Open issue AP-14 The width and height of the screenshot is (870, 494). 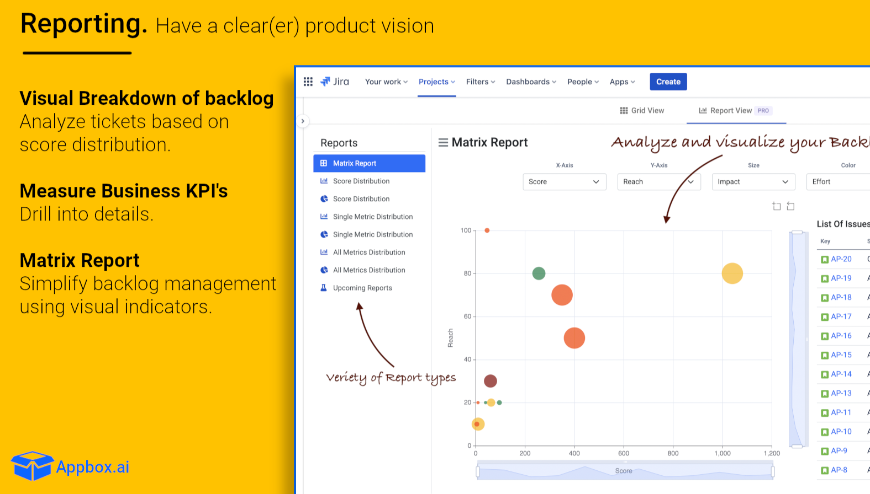(841, 374)
